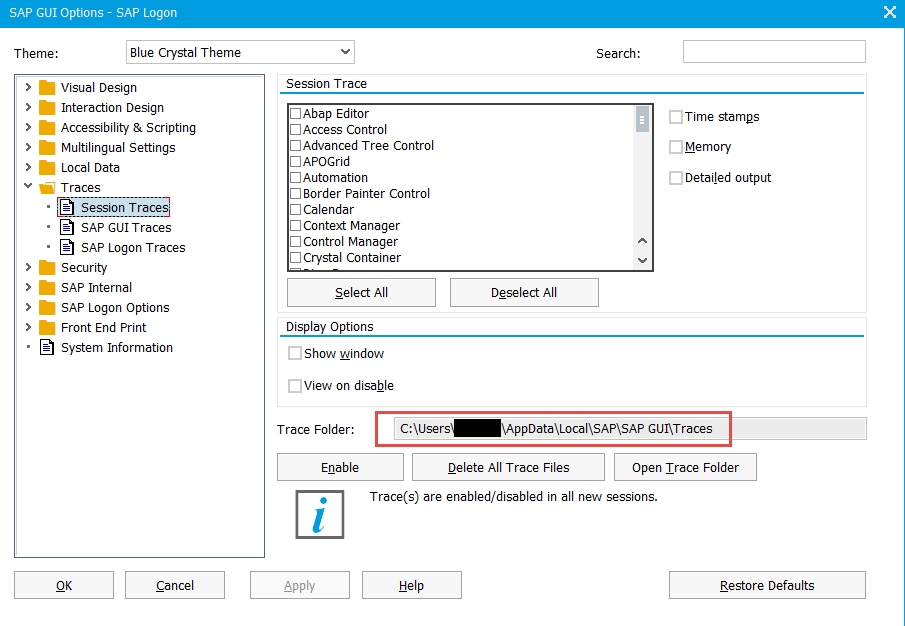Expand the Multilingual Settings tree node
Screen dimensions: 905x626
point(28,148)
